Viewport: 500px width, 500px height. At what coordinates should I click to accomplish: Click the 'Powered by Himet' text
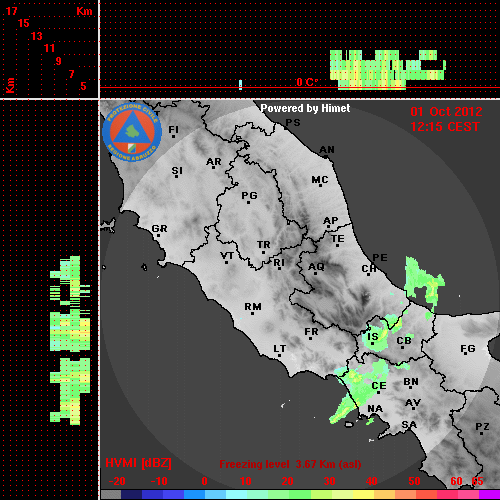[x=305, y=108]
